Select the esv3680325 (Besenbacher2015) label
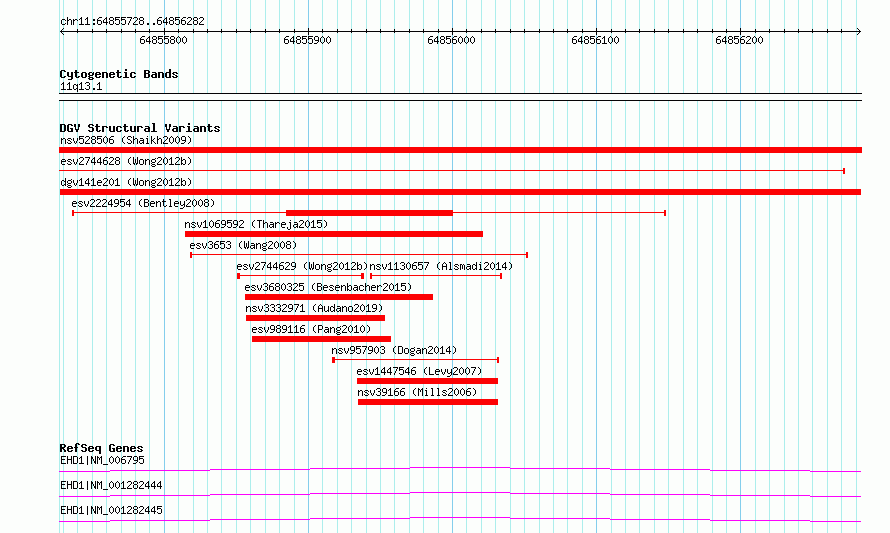 (x=328, y=287)
